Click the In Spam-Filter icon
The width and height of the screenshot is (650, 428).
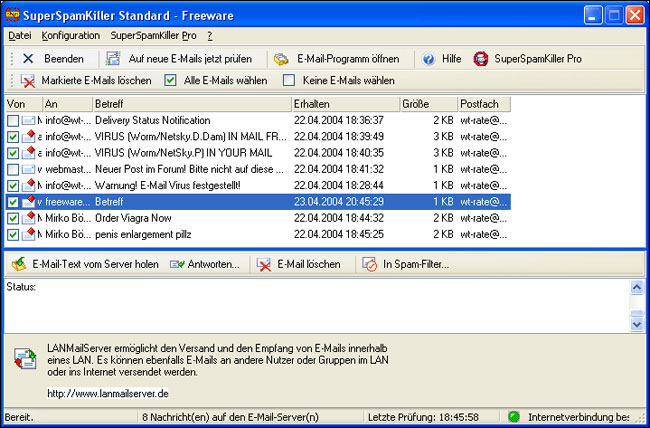point(369,264)
